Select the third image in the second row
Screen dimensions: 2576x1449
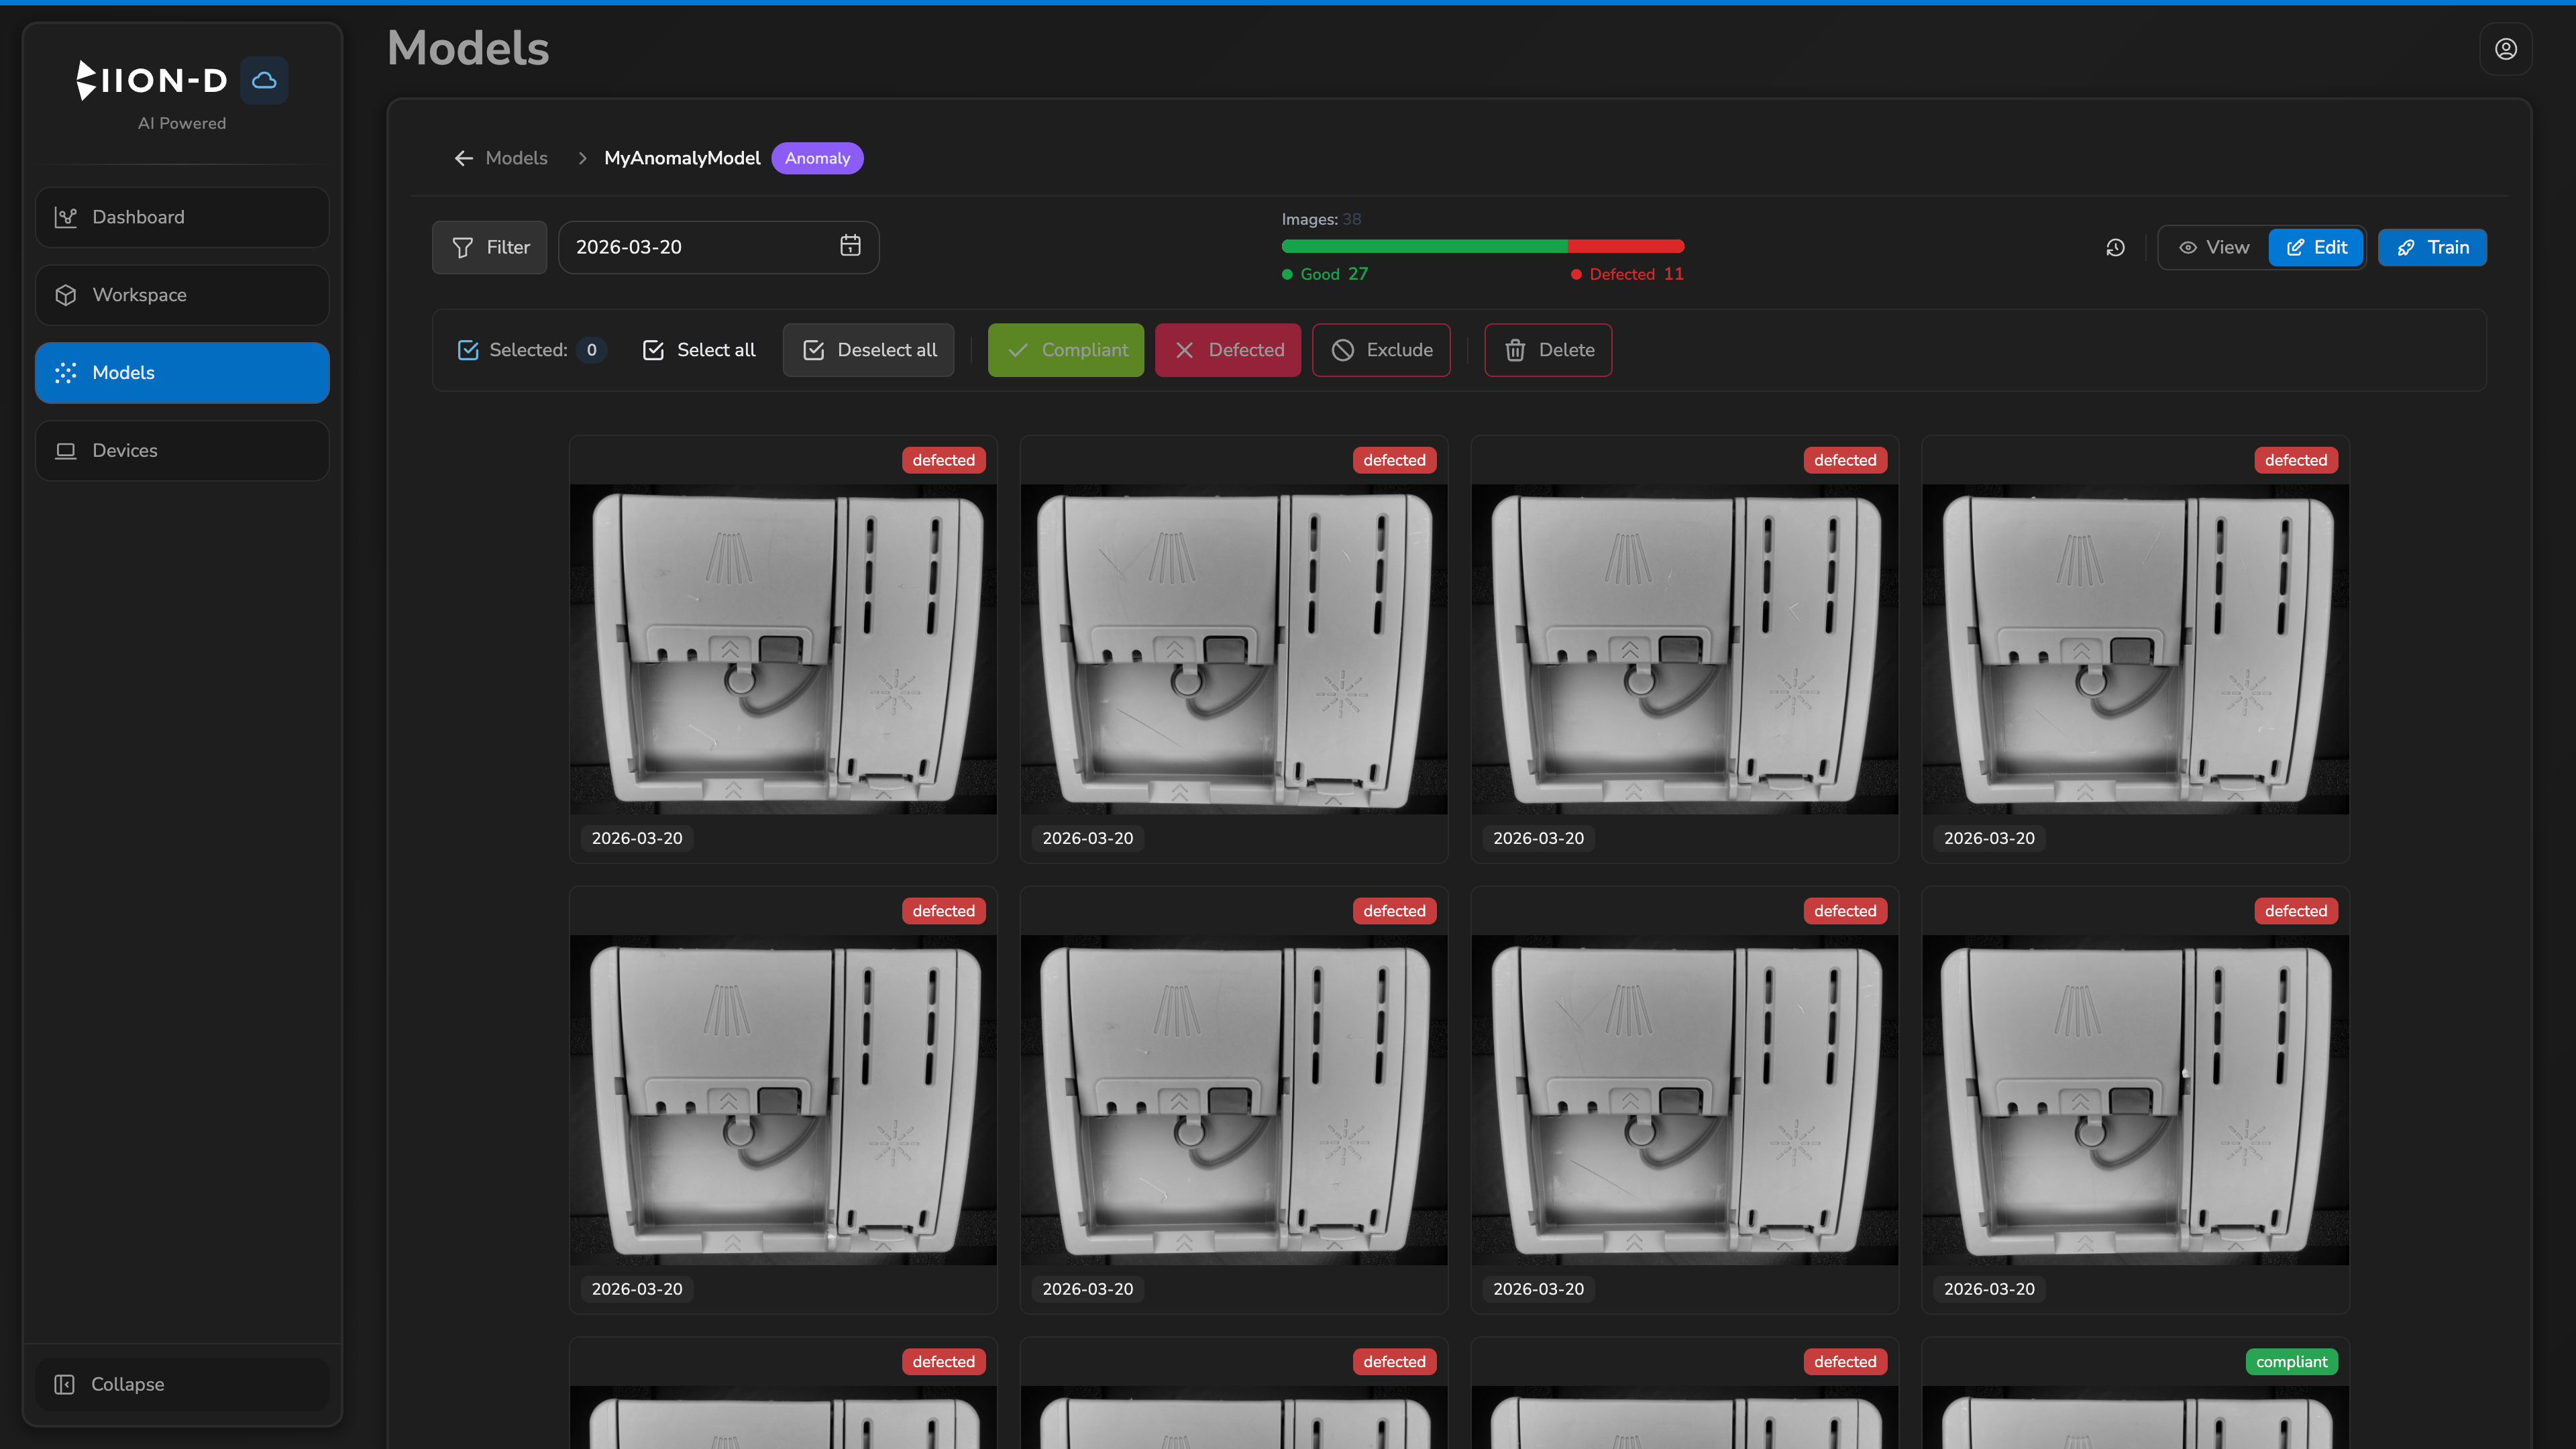pyautogui.click(x=1685, y=1100)
